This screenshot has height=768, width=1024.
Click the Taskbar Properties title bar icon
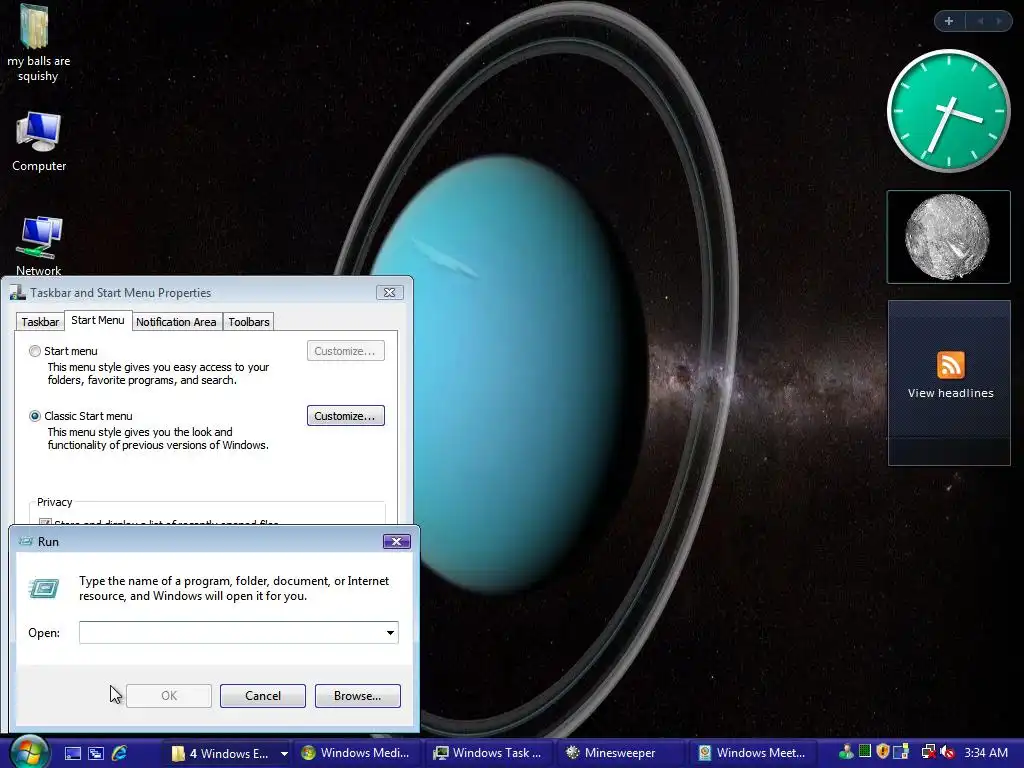[x=18, y=293]
